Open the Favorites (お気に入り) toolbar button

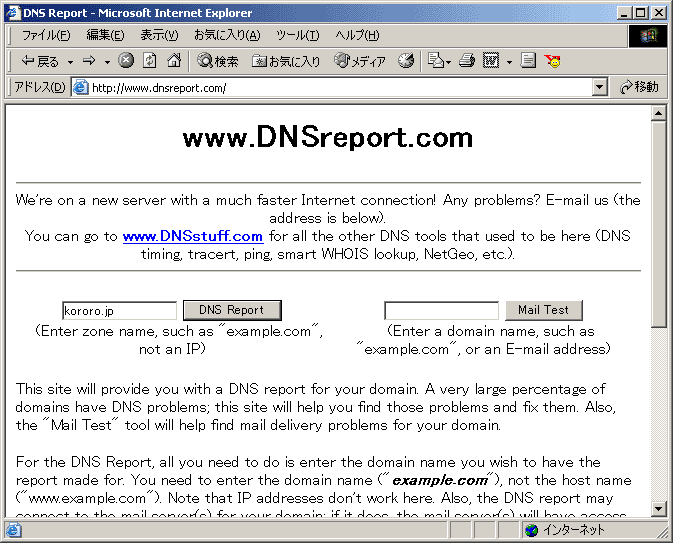(x=286, y=61)
